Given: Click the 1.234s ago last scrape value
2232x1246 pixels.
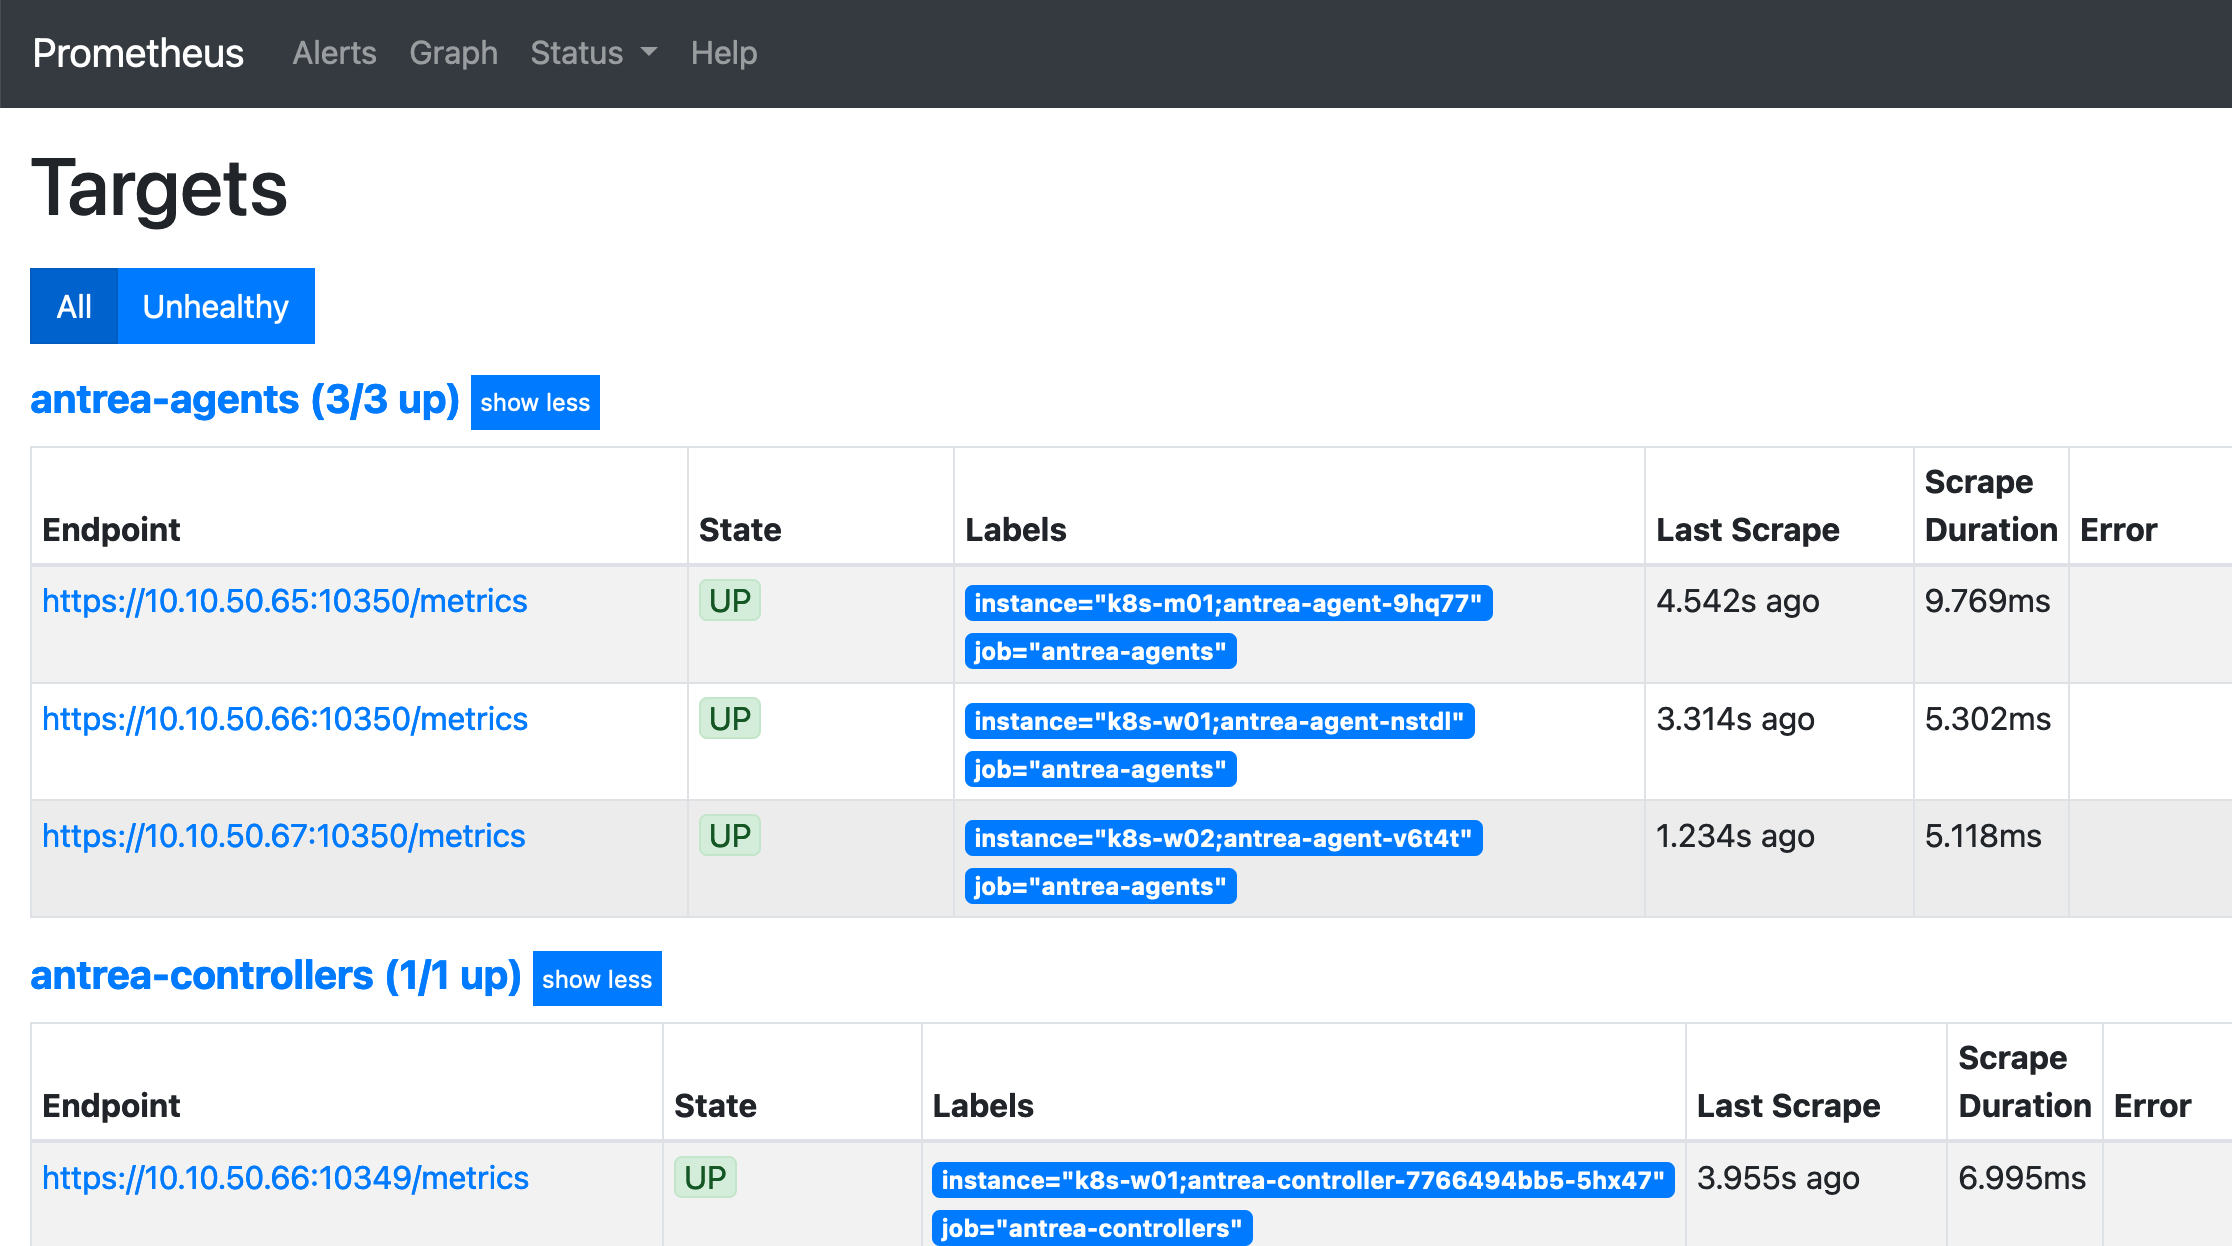Looking at the screenshot, I should click(1735, 836).
